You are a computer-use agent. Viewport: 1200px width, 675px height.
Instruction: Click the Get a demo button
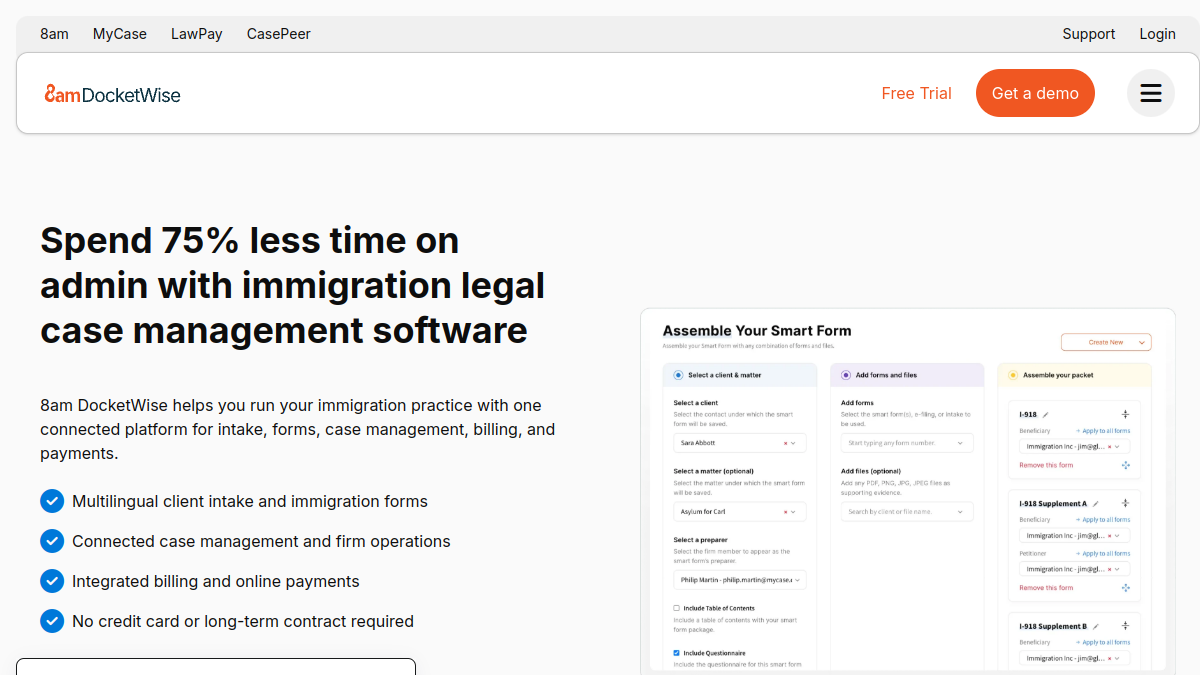click(1035, 93)
